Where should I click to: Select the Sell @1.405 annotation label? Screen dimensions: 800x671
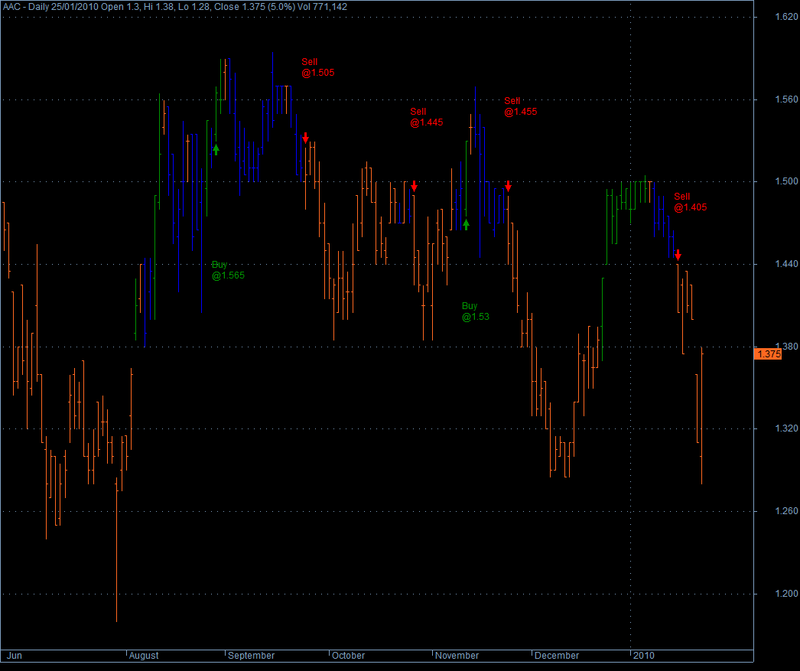tap(690, 202)
